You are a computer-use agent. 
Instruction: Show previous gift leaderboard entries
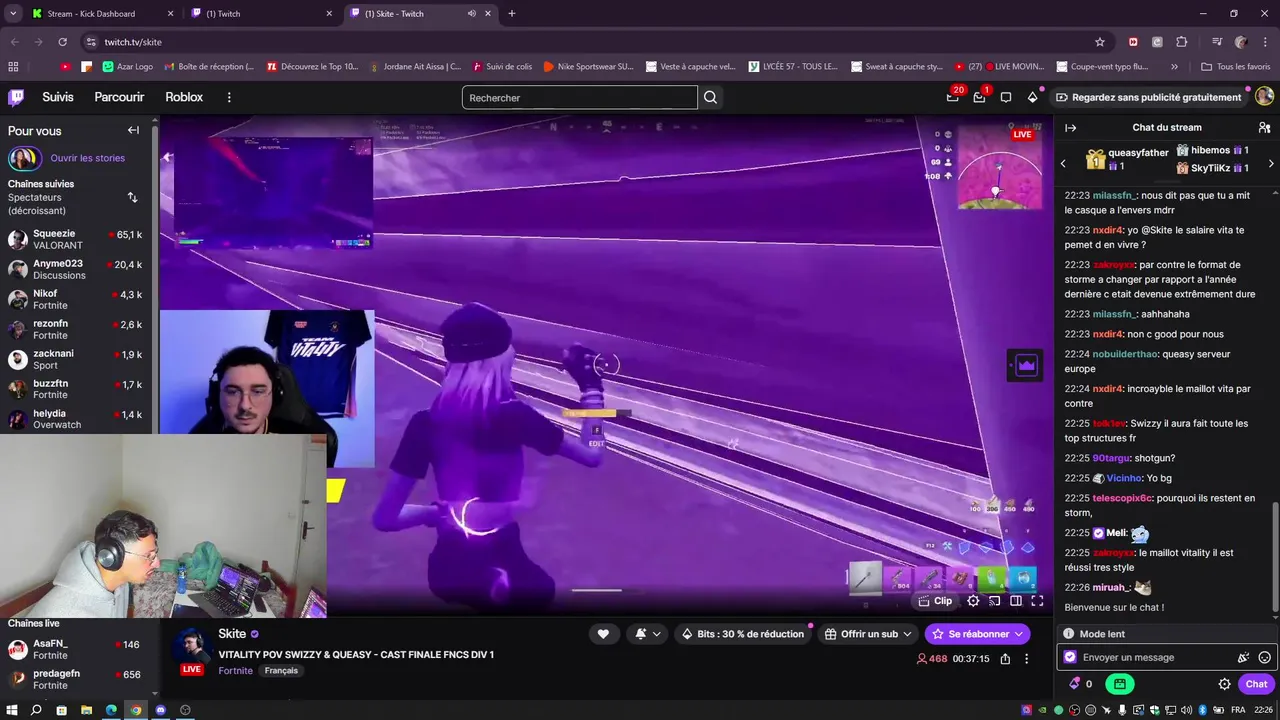pos(1063,163)
